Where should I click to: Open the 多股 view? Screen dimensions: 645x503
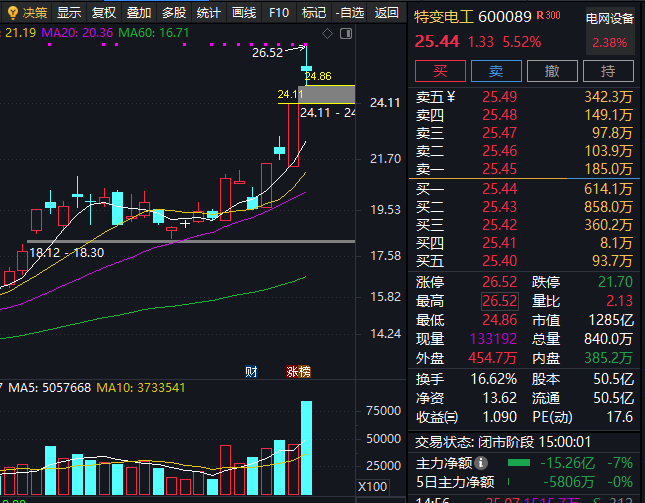pos(174,13)
